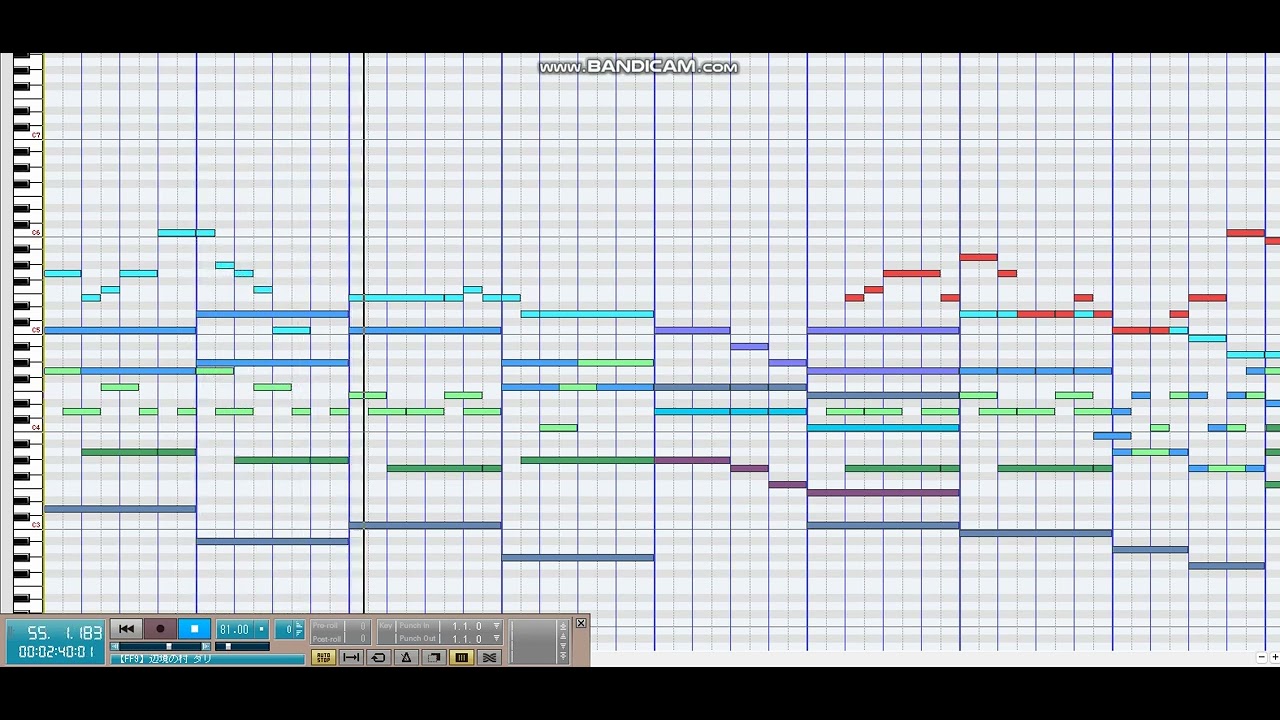Click the transpose value field showing 0

pos(285,629)
